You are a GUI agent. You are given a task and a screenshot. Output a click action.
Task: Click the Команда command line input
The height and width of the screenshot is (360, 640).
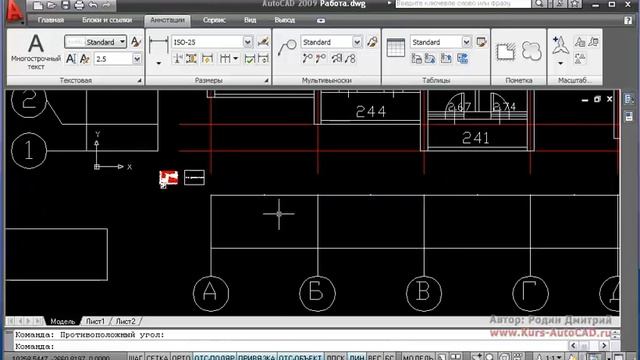point(290,347)
